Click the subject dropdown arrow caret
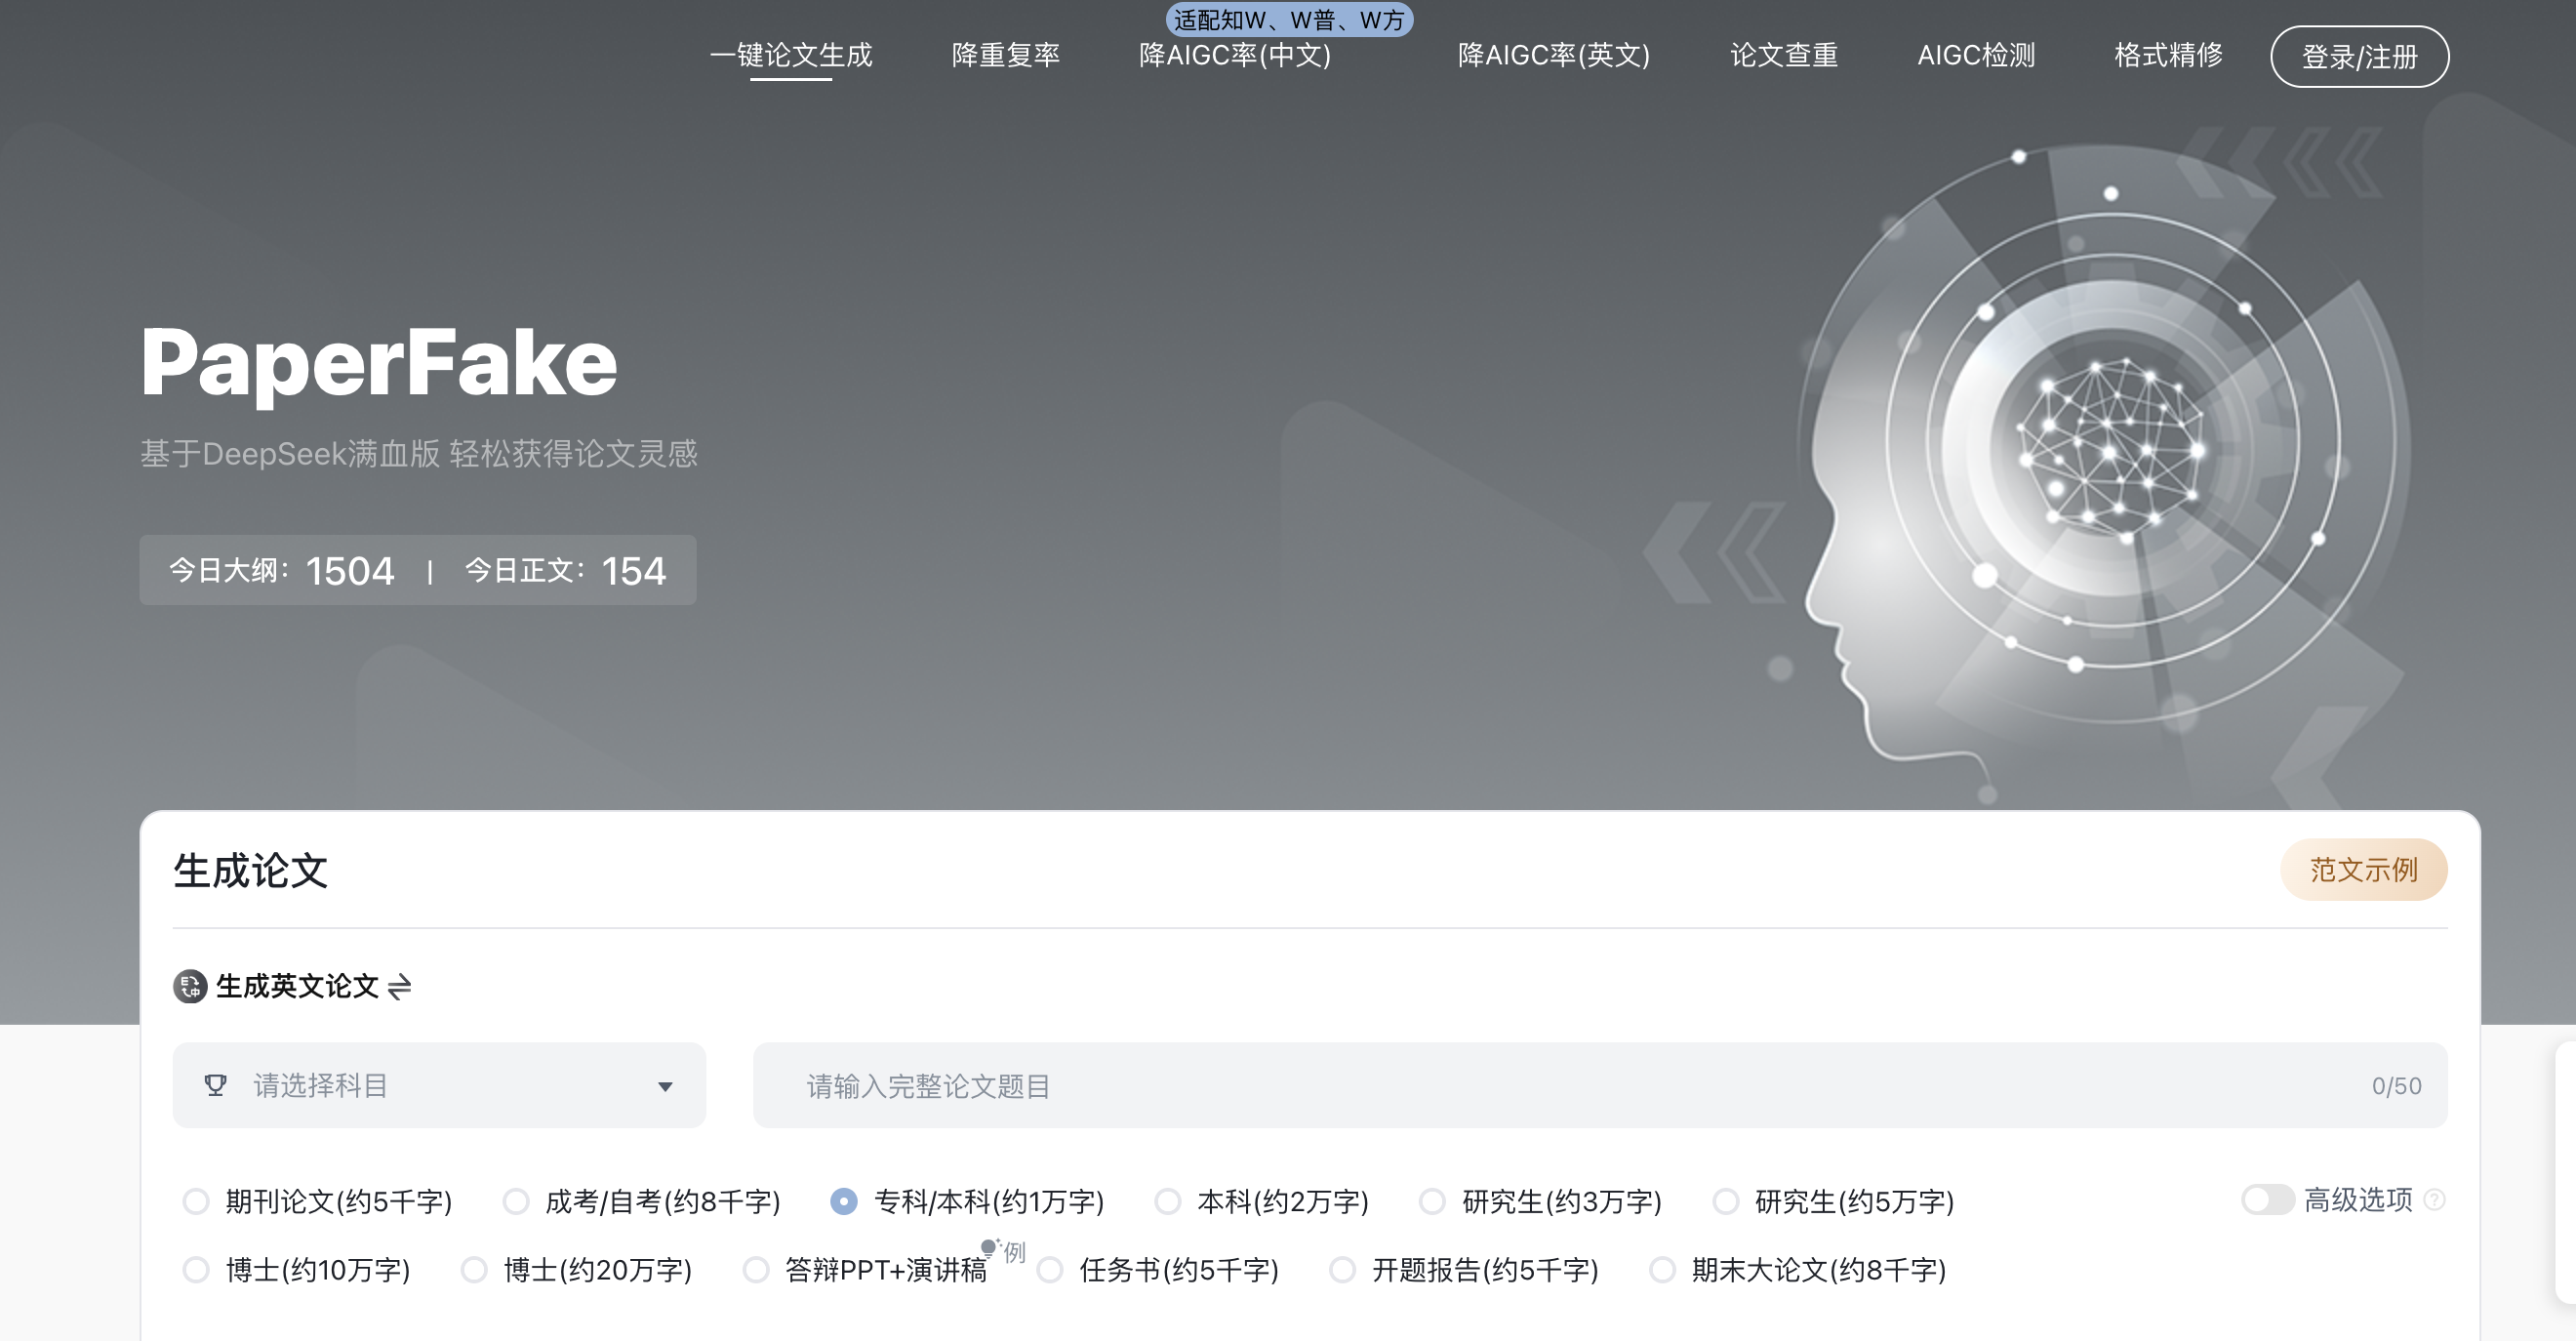 pos(665,1086)
